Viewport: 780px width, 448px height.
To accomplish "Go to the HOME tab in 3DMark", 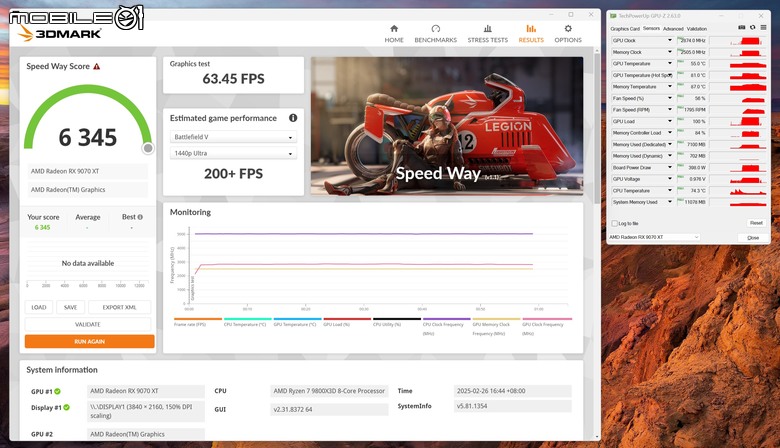I will click(x=394, y=34).
